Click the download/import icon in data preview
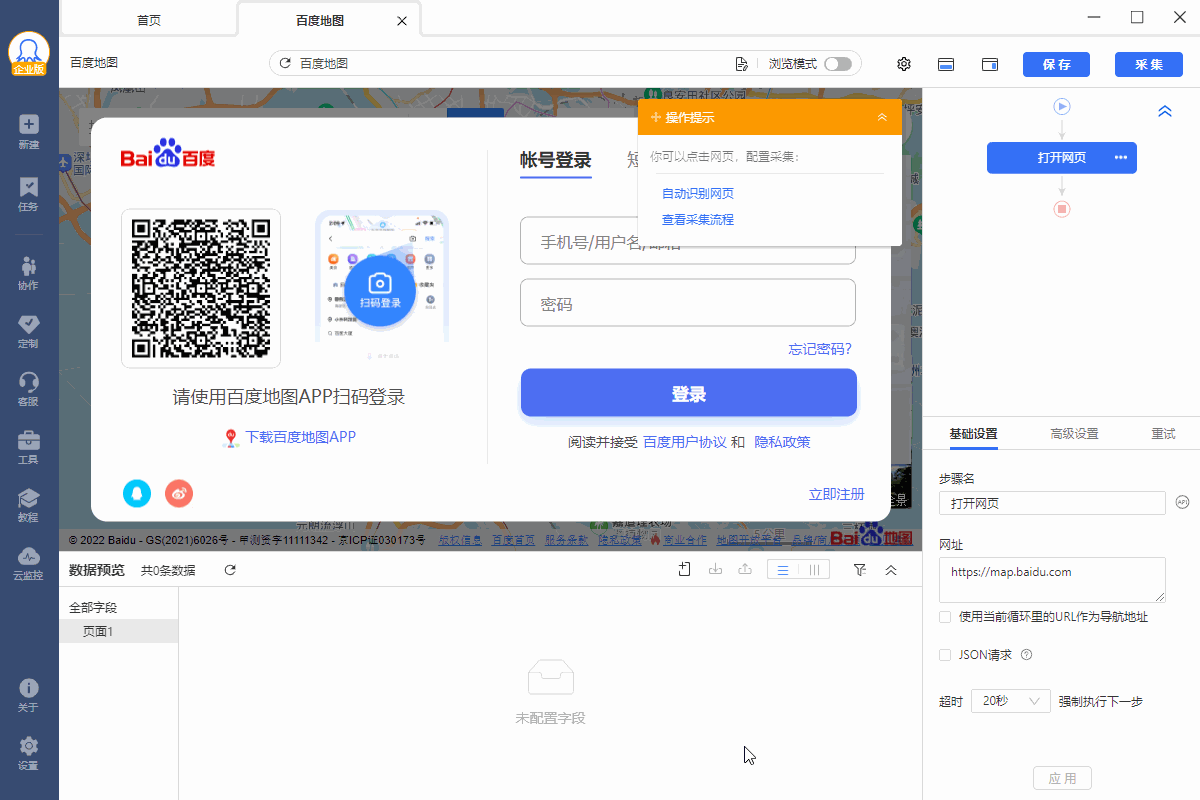1200x800 pixels. [715, 569]
